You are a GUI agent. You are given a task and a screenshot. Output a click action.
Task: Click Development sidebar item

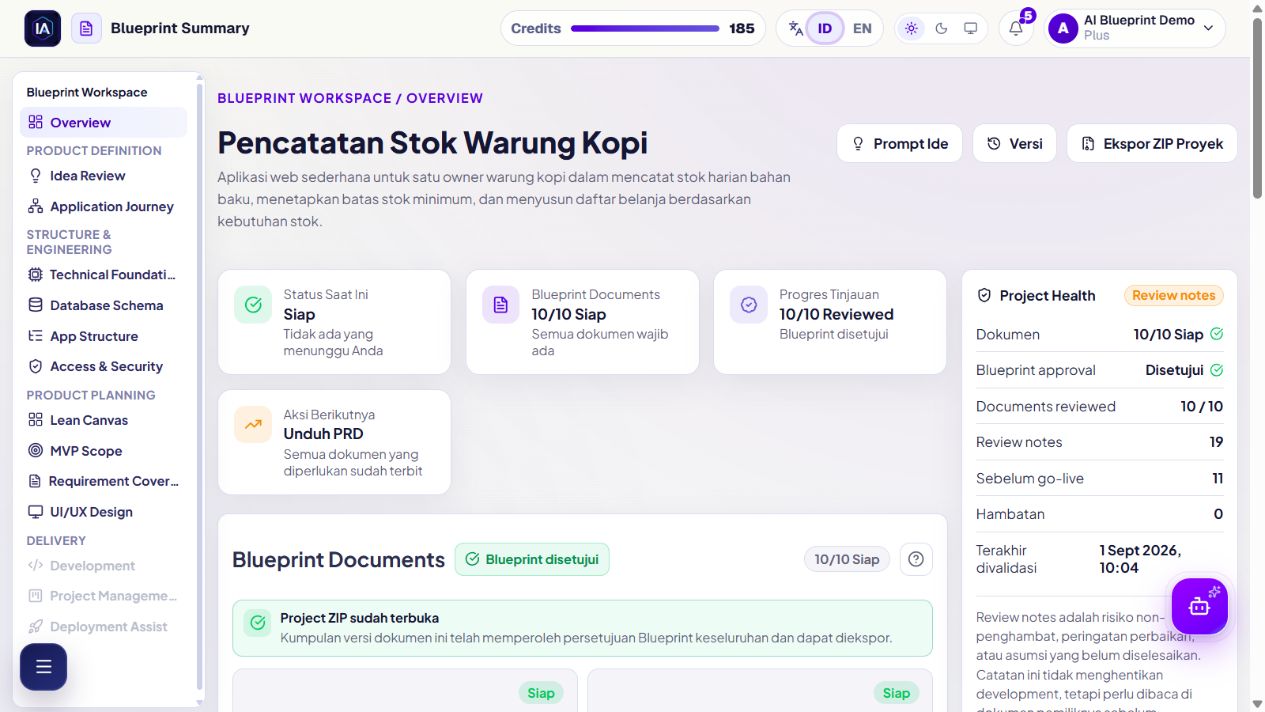click(x=103, y=565)
